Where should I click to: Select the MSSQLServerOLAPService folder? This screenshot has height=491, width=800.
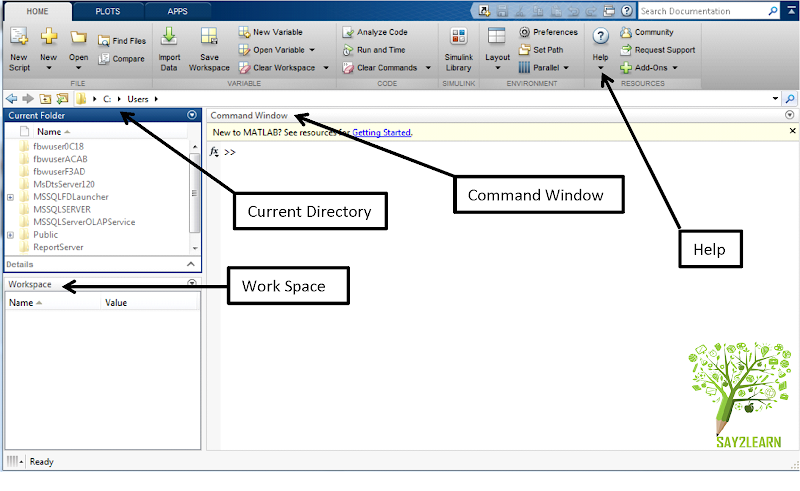click(x=84, y=222)
